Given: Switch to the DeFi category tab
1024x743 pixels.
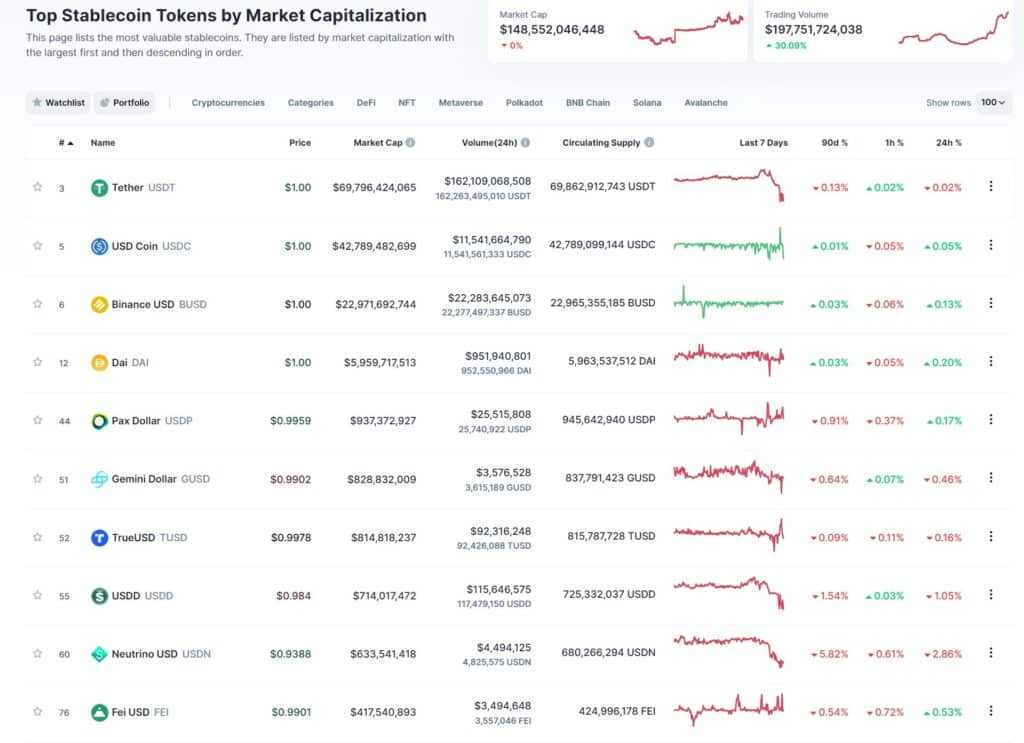Looking at the screenshot, I should tap(366, 102).
